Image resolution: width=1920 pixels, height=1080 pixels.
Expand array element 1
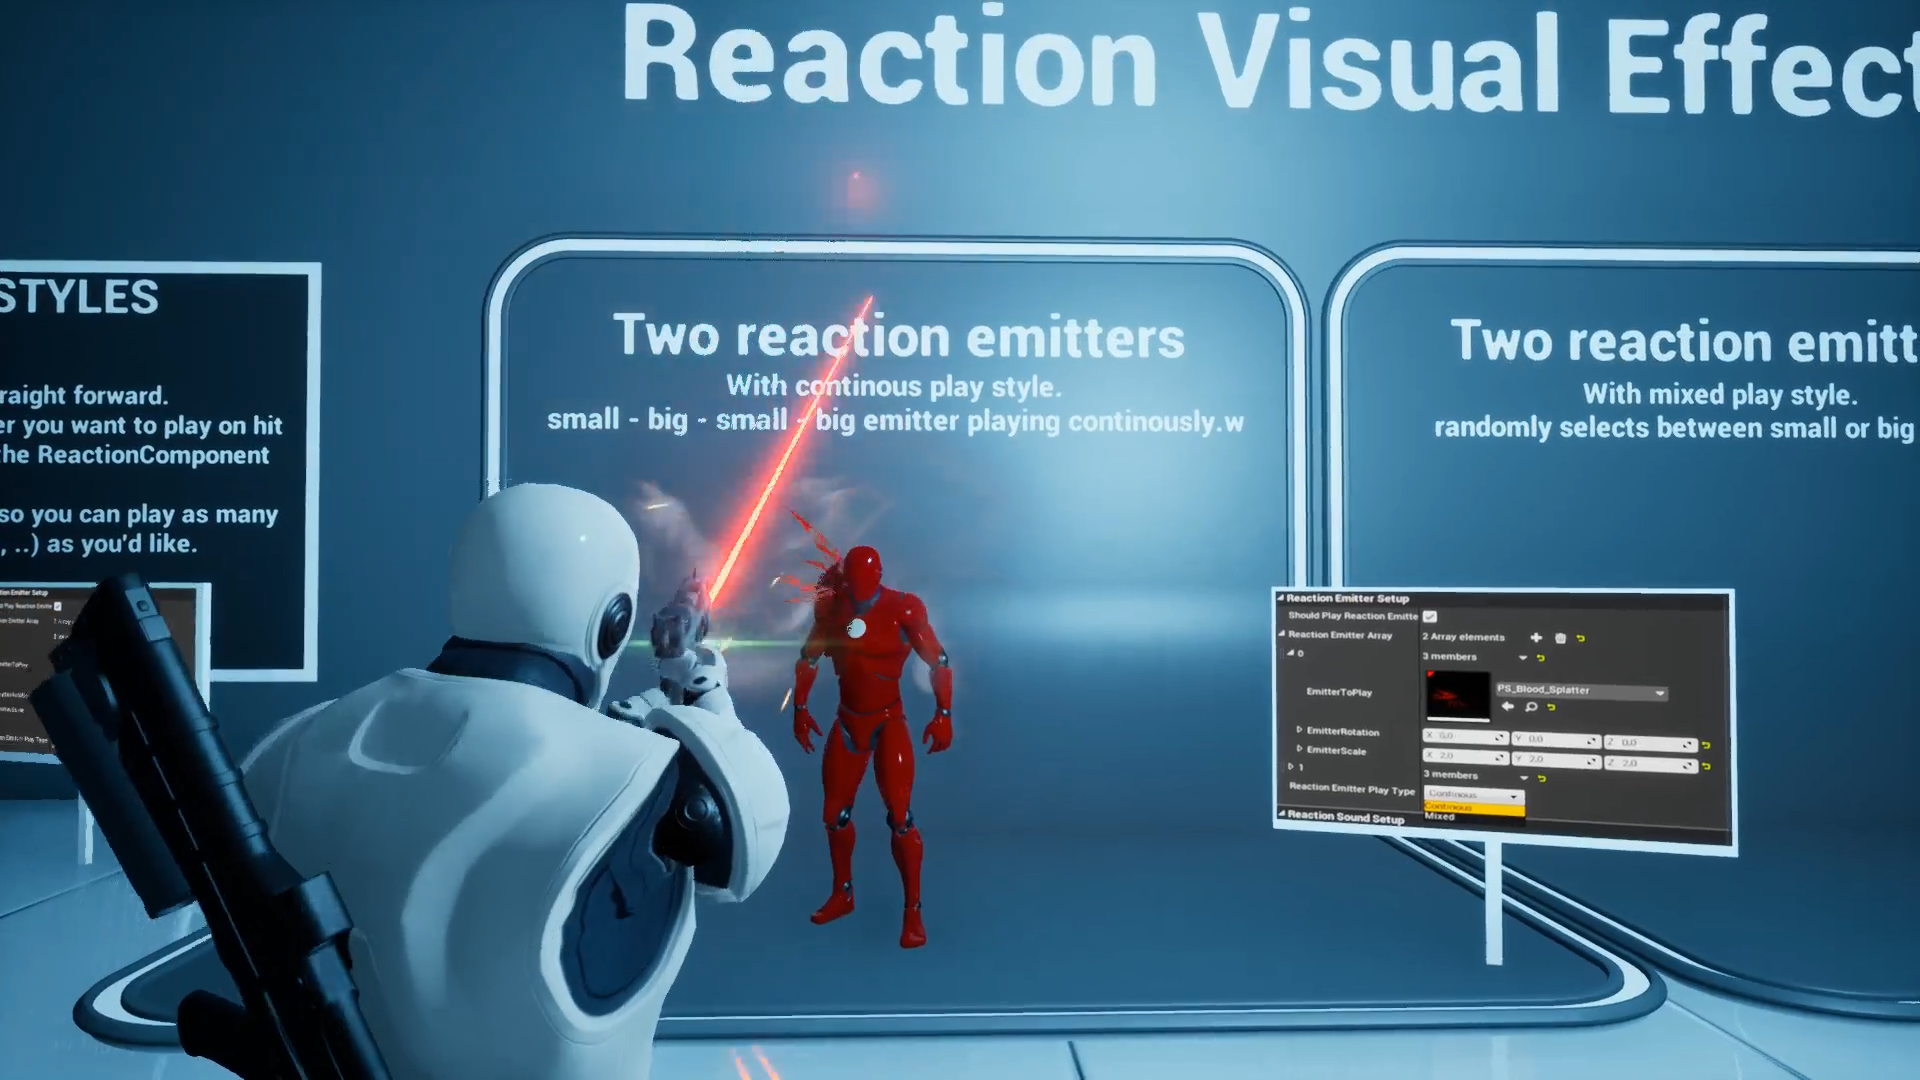pyautogui.click(x=1291, y=766)
